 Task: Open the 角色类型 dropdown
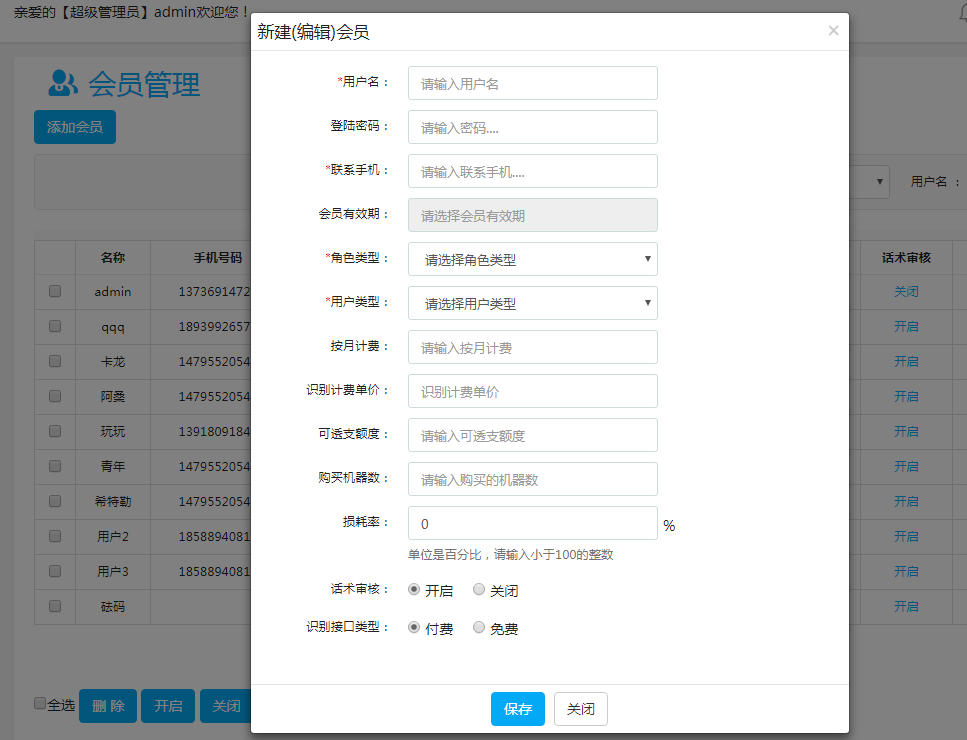pyautogui.click(x=532, y=259)
